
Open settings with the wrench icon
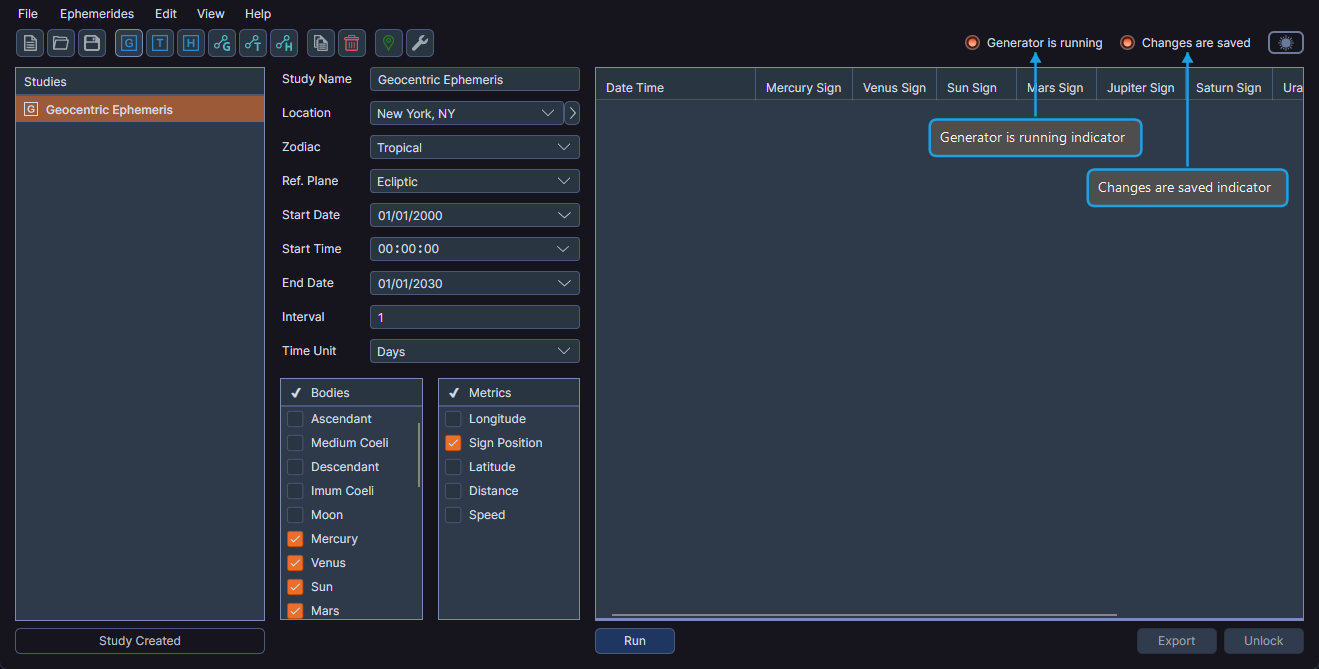click(x=419, y=43)
